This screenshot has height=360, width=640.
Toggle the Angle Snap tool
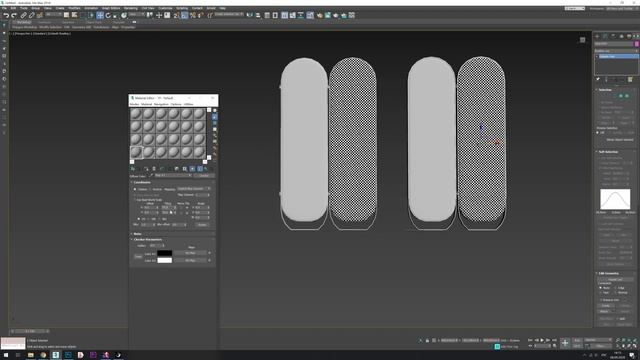click(184, 15)
